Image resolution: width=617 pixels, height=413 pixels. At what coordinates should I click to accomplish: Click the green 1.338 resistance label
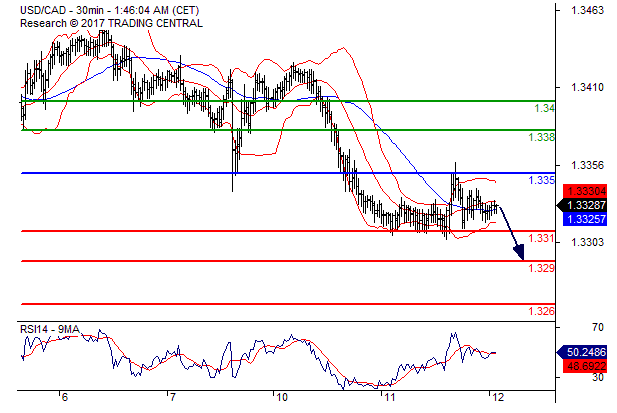point(541,137)
